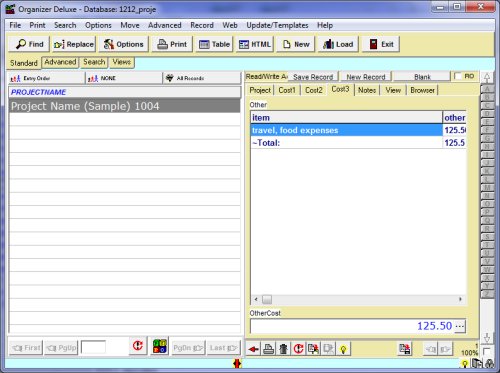
Task: Click the red-black splitter icon in status bar
Action: pyautogui.click(x=237, y=363)
